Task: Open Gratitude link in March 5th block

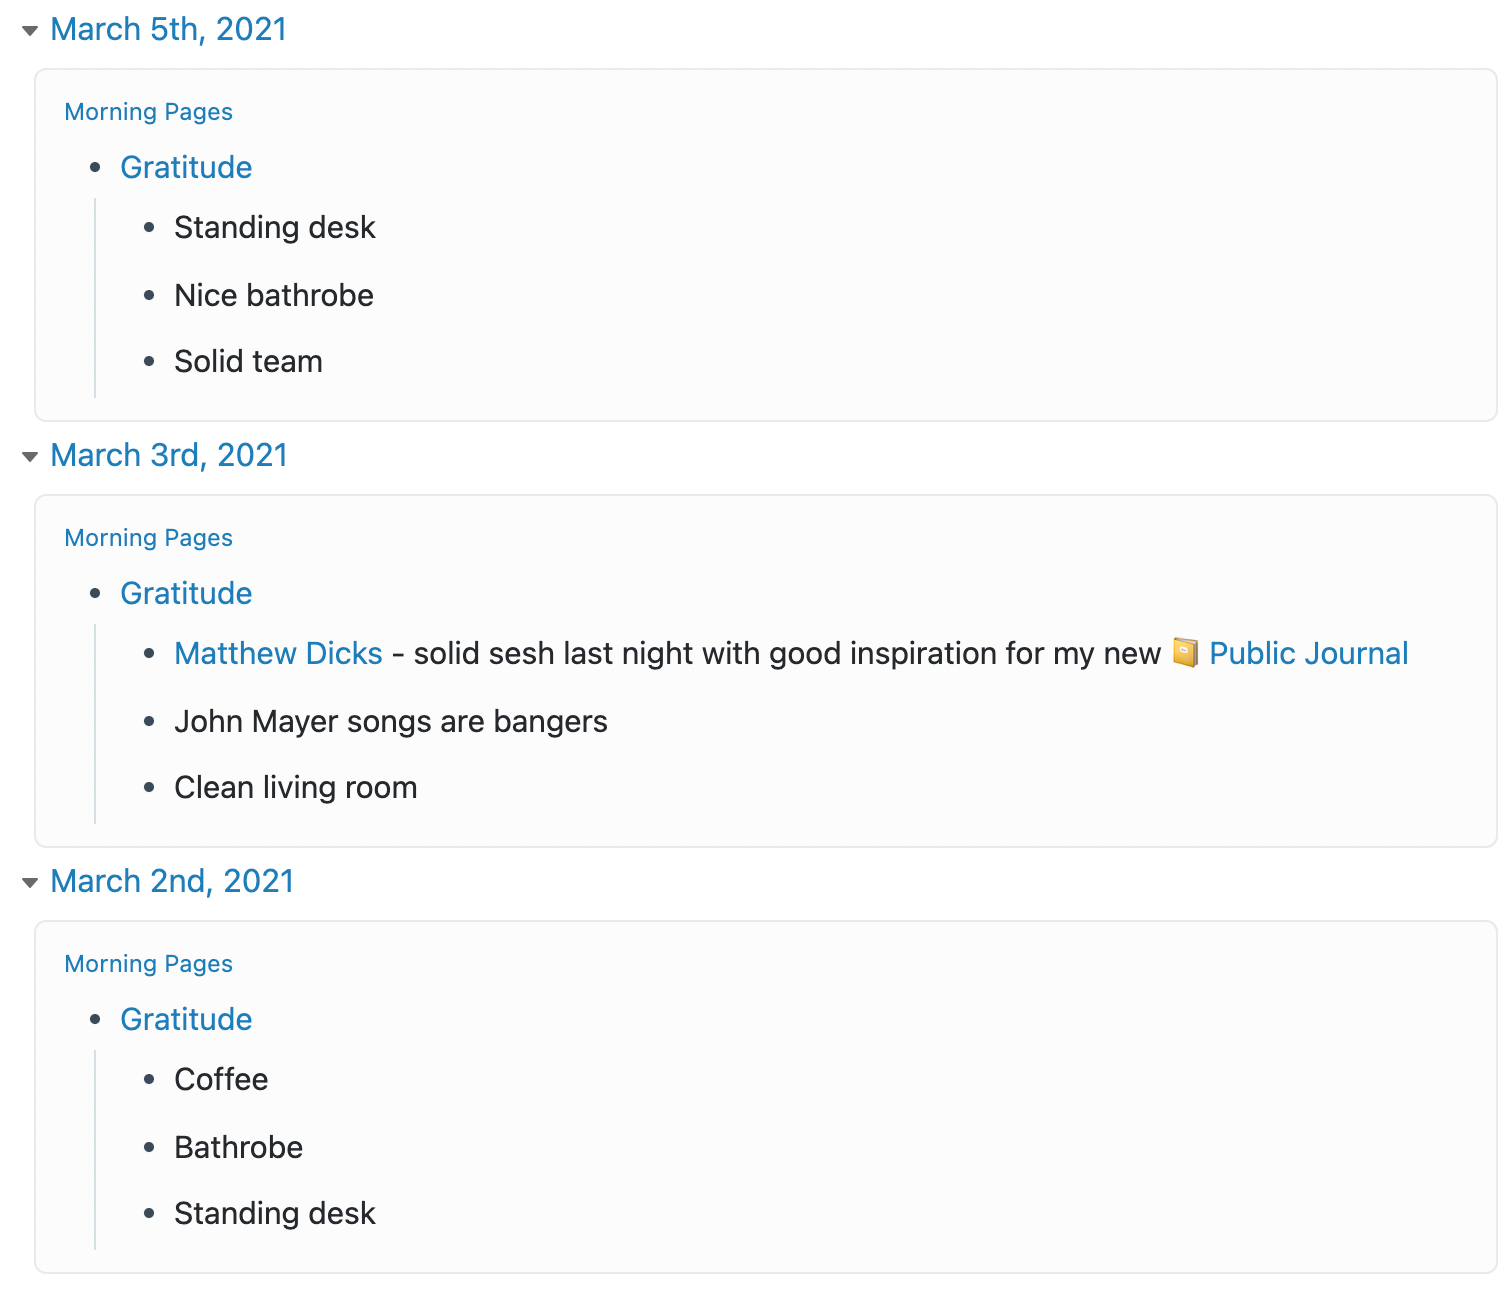Action: 186,167
